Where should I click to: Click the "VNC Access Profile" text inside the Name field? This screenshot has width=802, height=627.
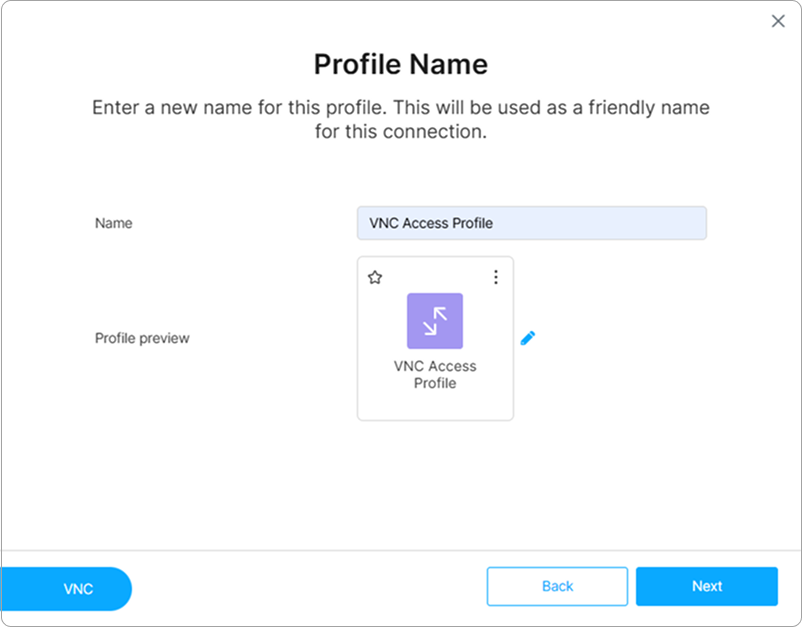tap(431, 223)
